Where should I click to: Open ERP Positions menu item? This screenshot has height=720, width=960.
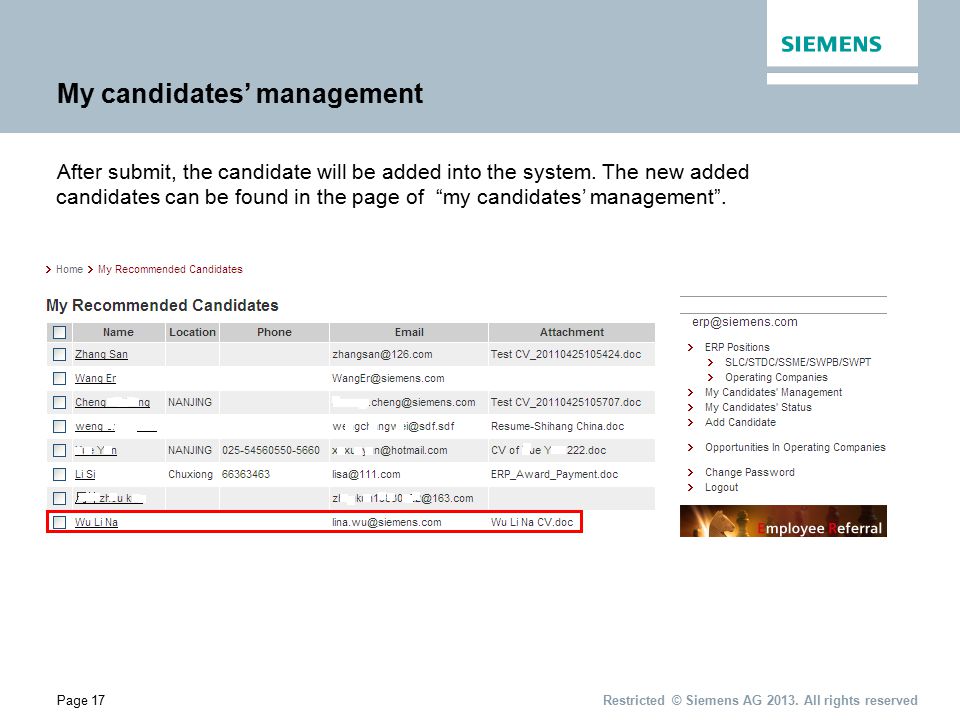[737, 347]
